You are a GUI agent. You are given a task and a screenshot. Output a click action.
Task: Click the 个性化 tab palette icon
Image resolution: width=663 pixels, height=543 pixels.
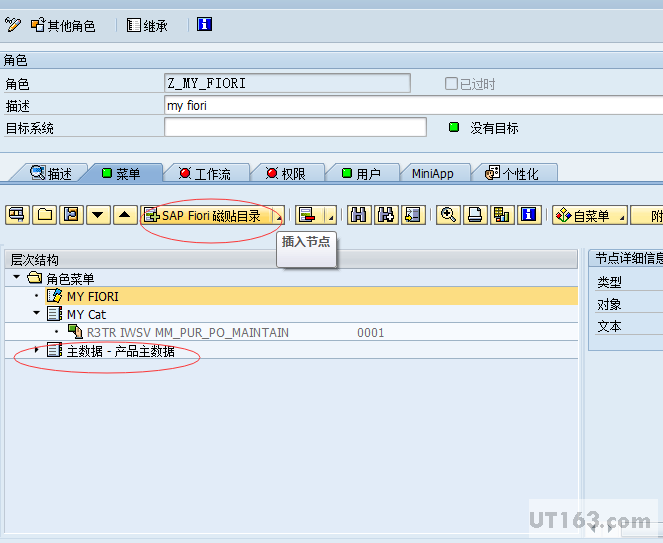[x=493, y=173]
